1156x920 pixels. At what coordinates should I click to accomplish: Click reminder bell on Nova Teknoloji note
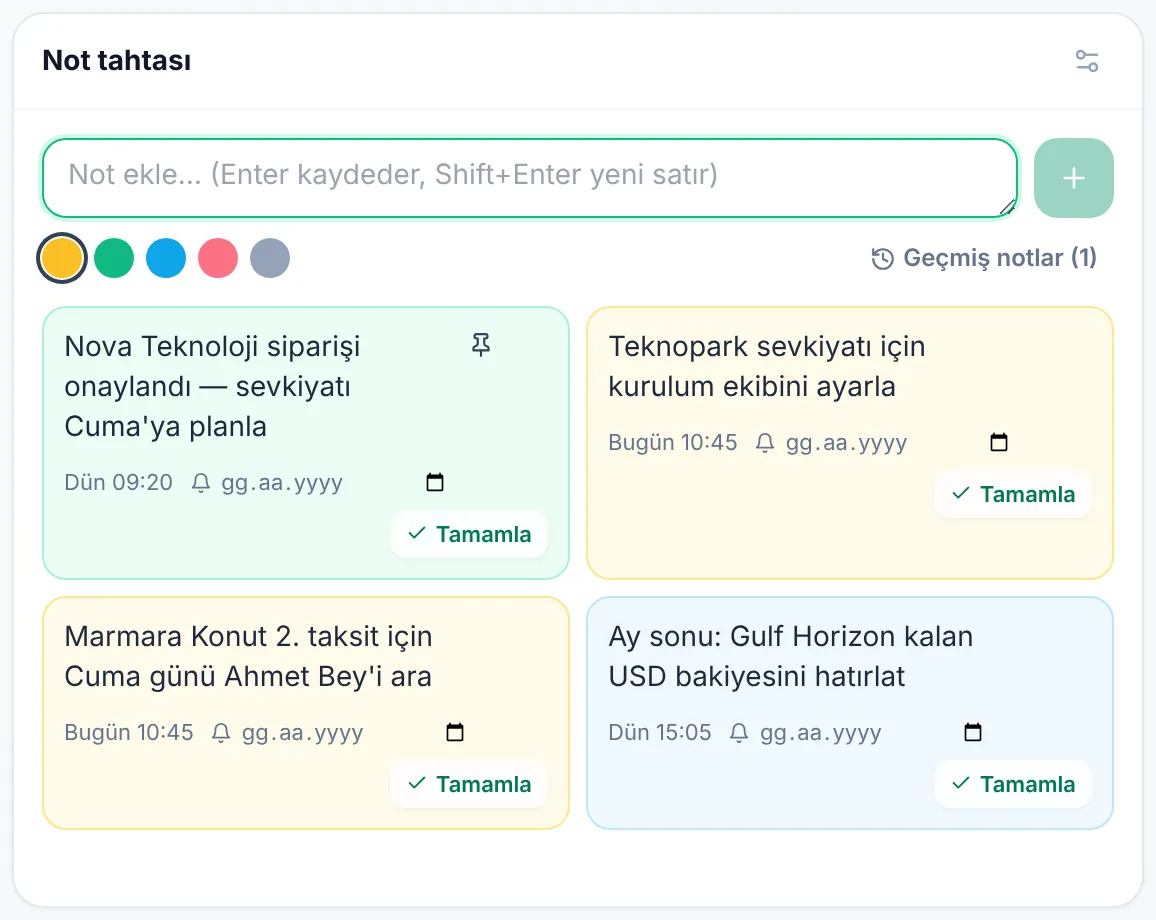pos(201,483)
